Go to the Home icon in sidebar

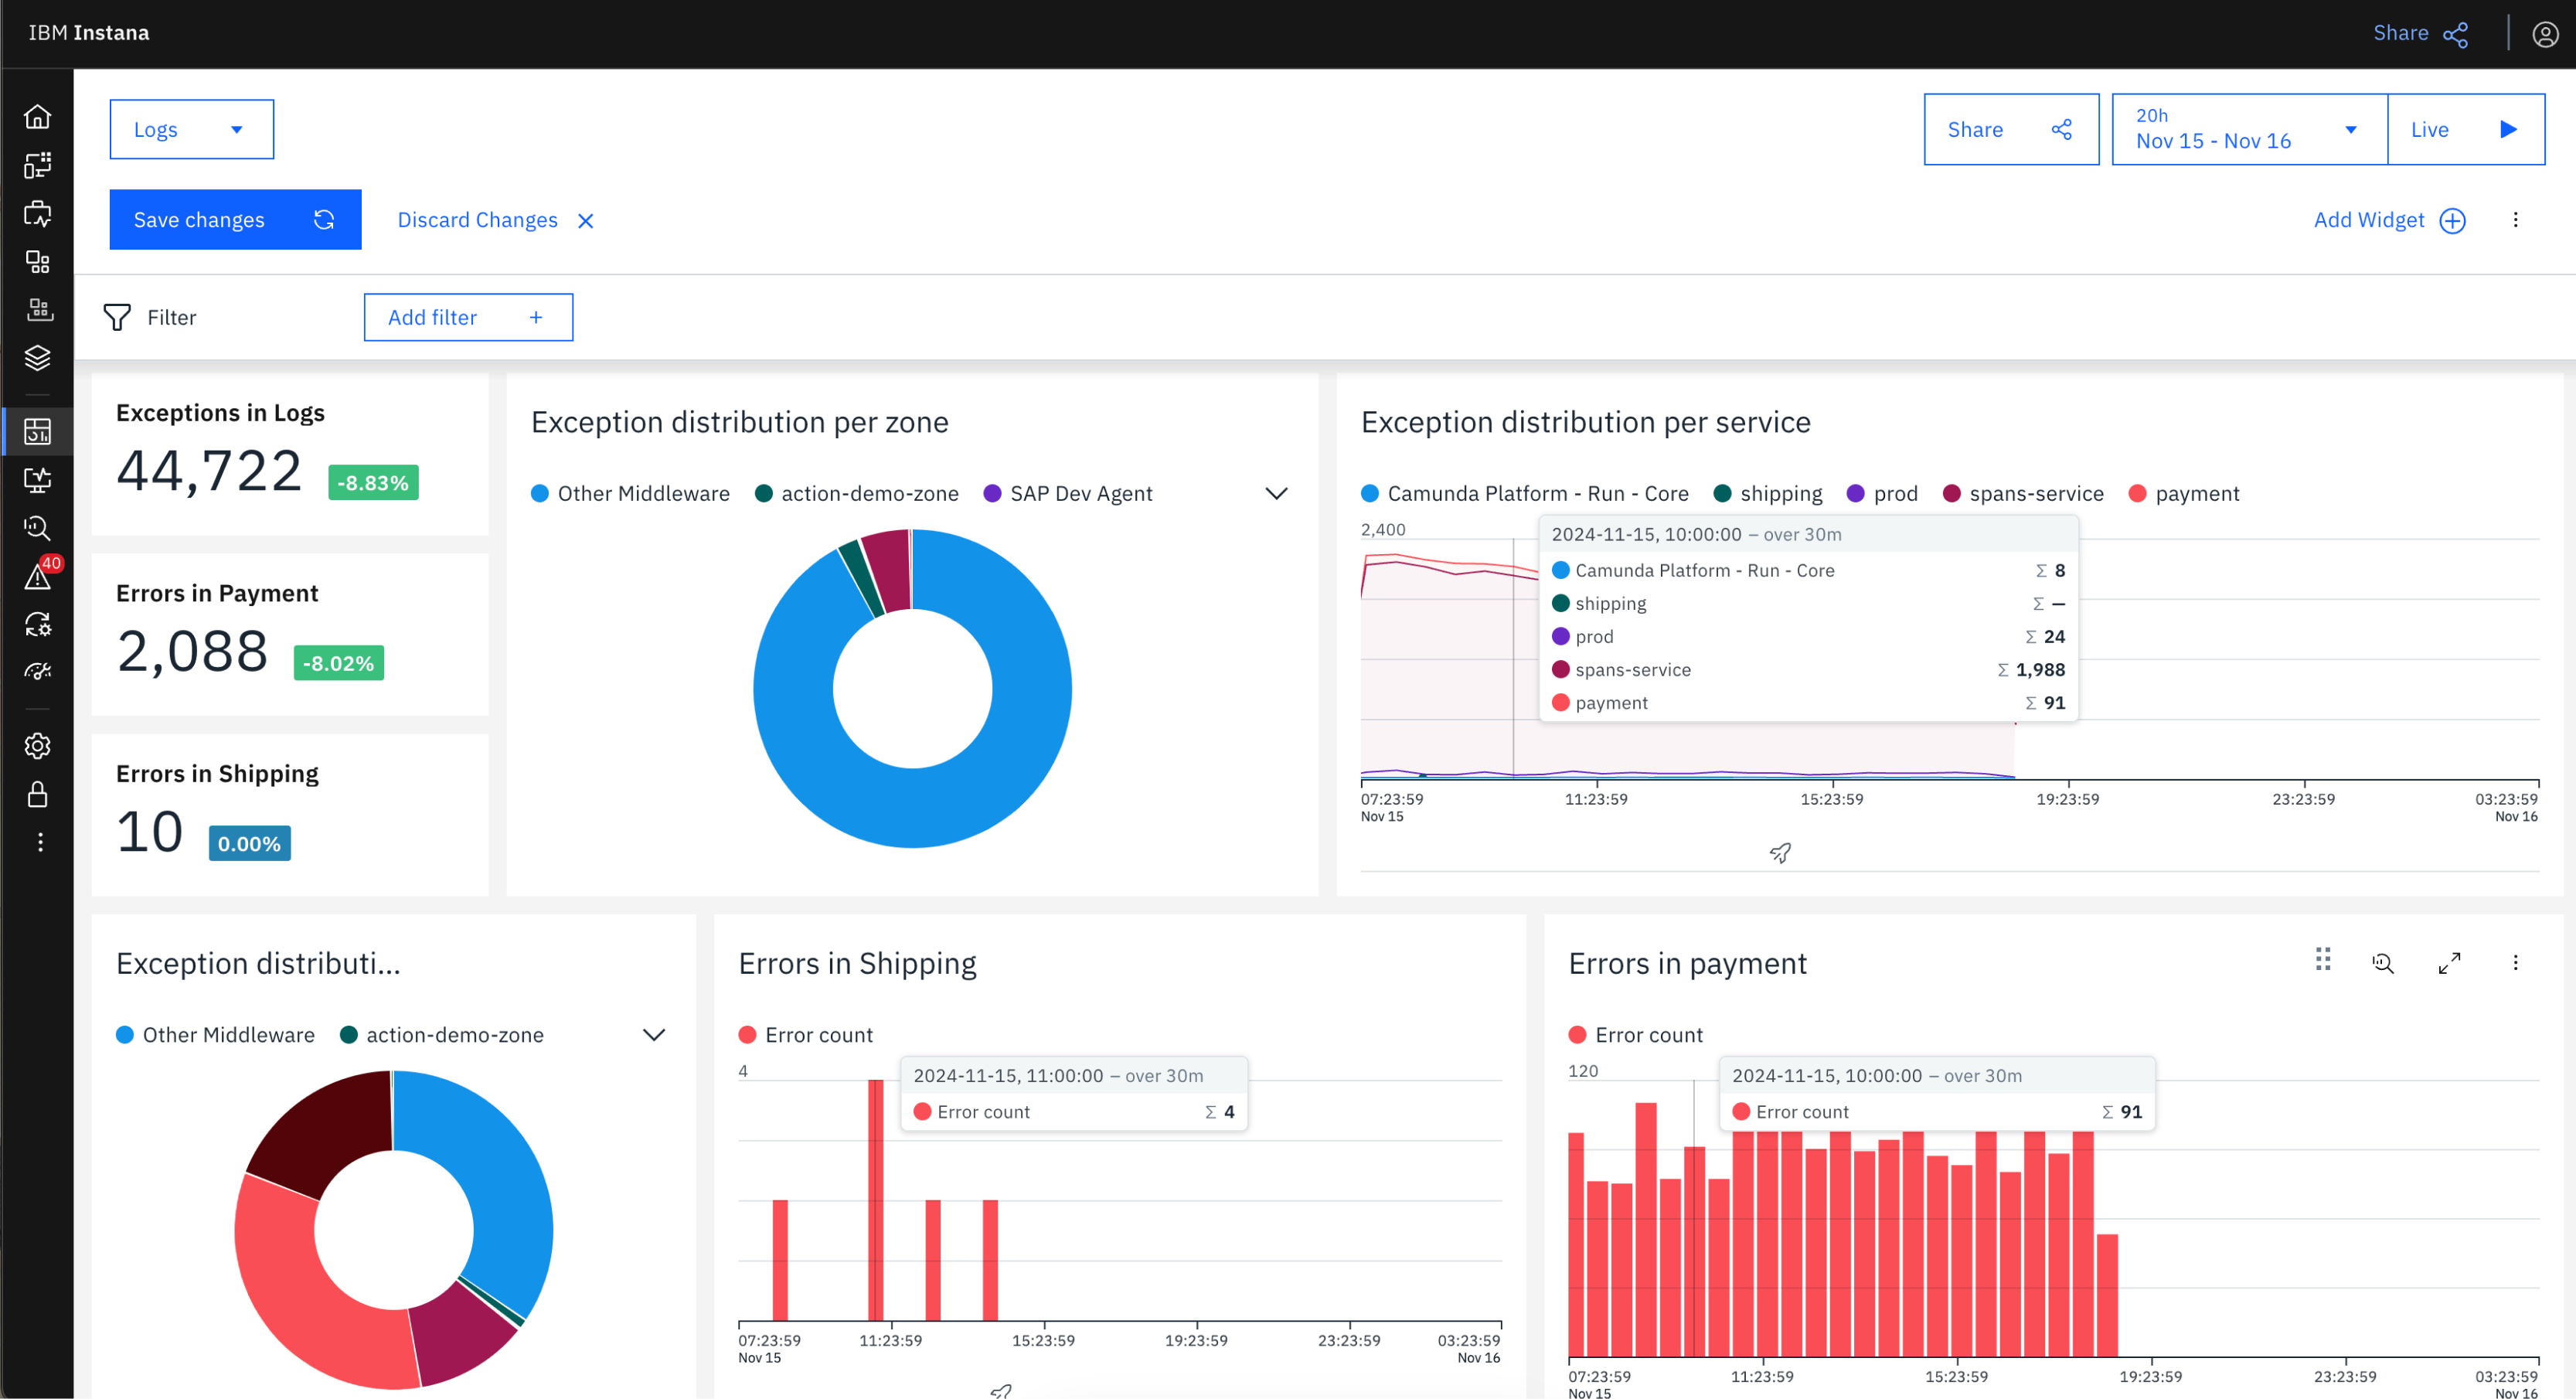[x=37, y=117]
